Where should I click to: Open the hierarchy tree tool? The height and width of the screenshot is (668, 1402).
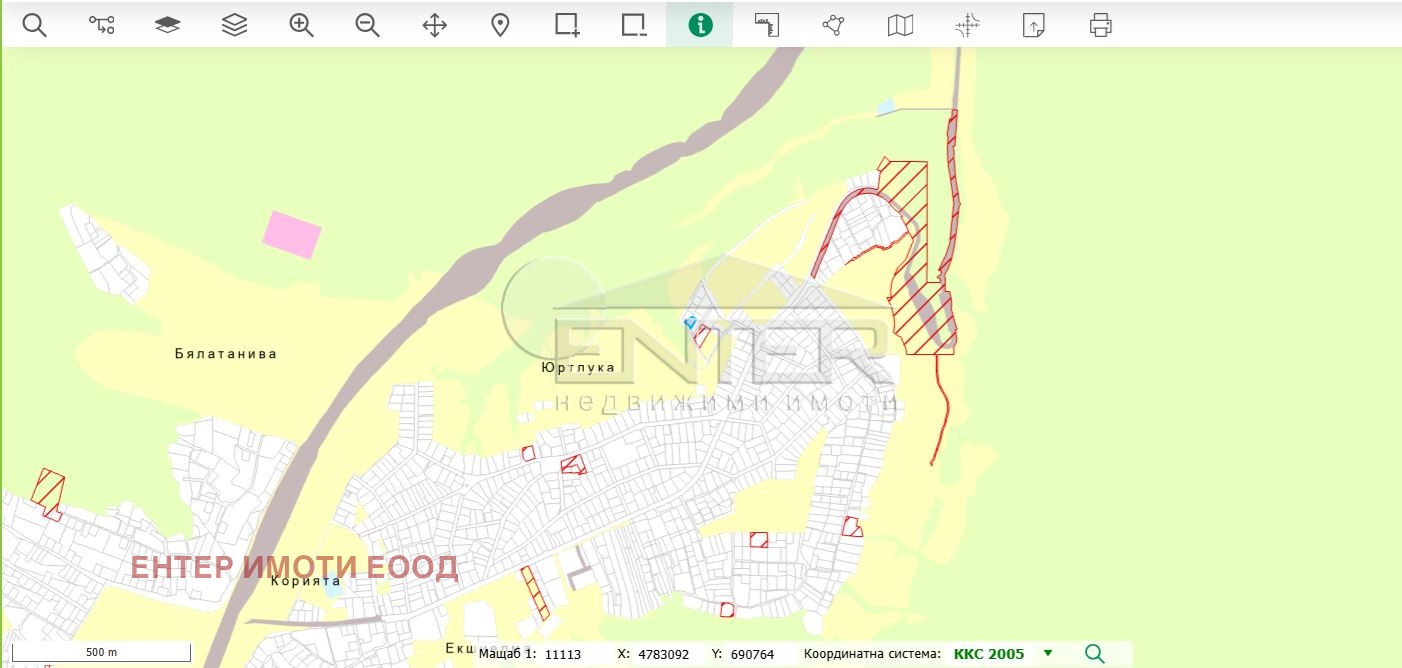coord(101,25)
